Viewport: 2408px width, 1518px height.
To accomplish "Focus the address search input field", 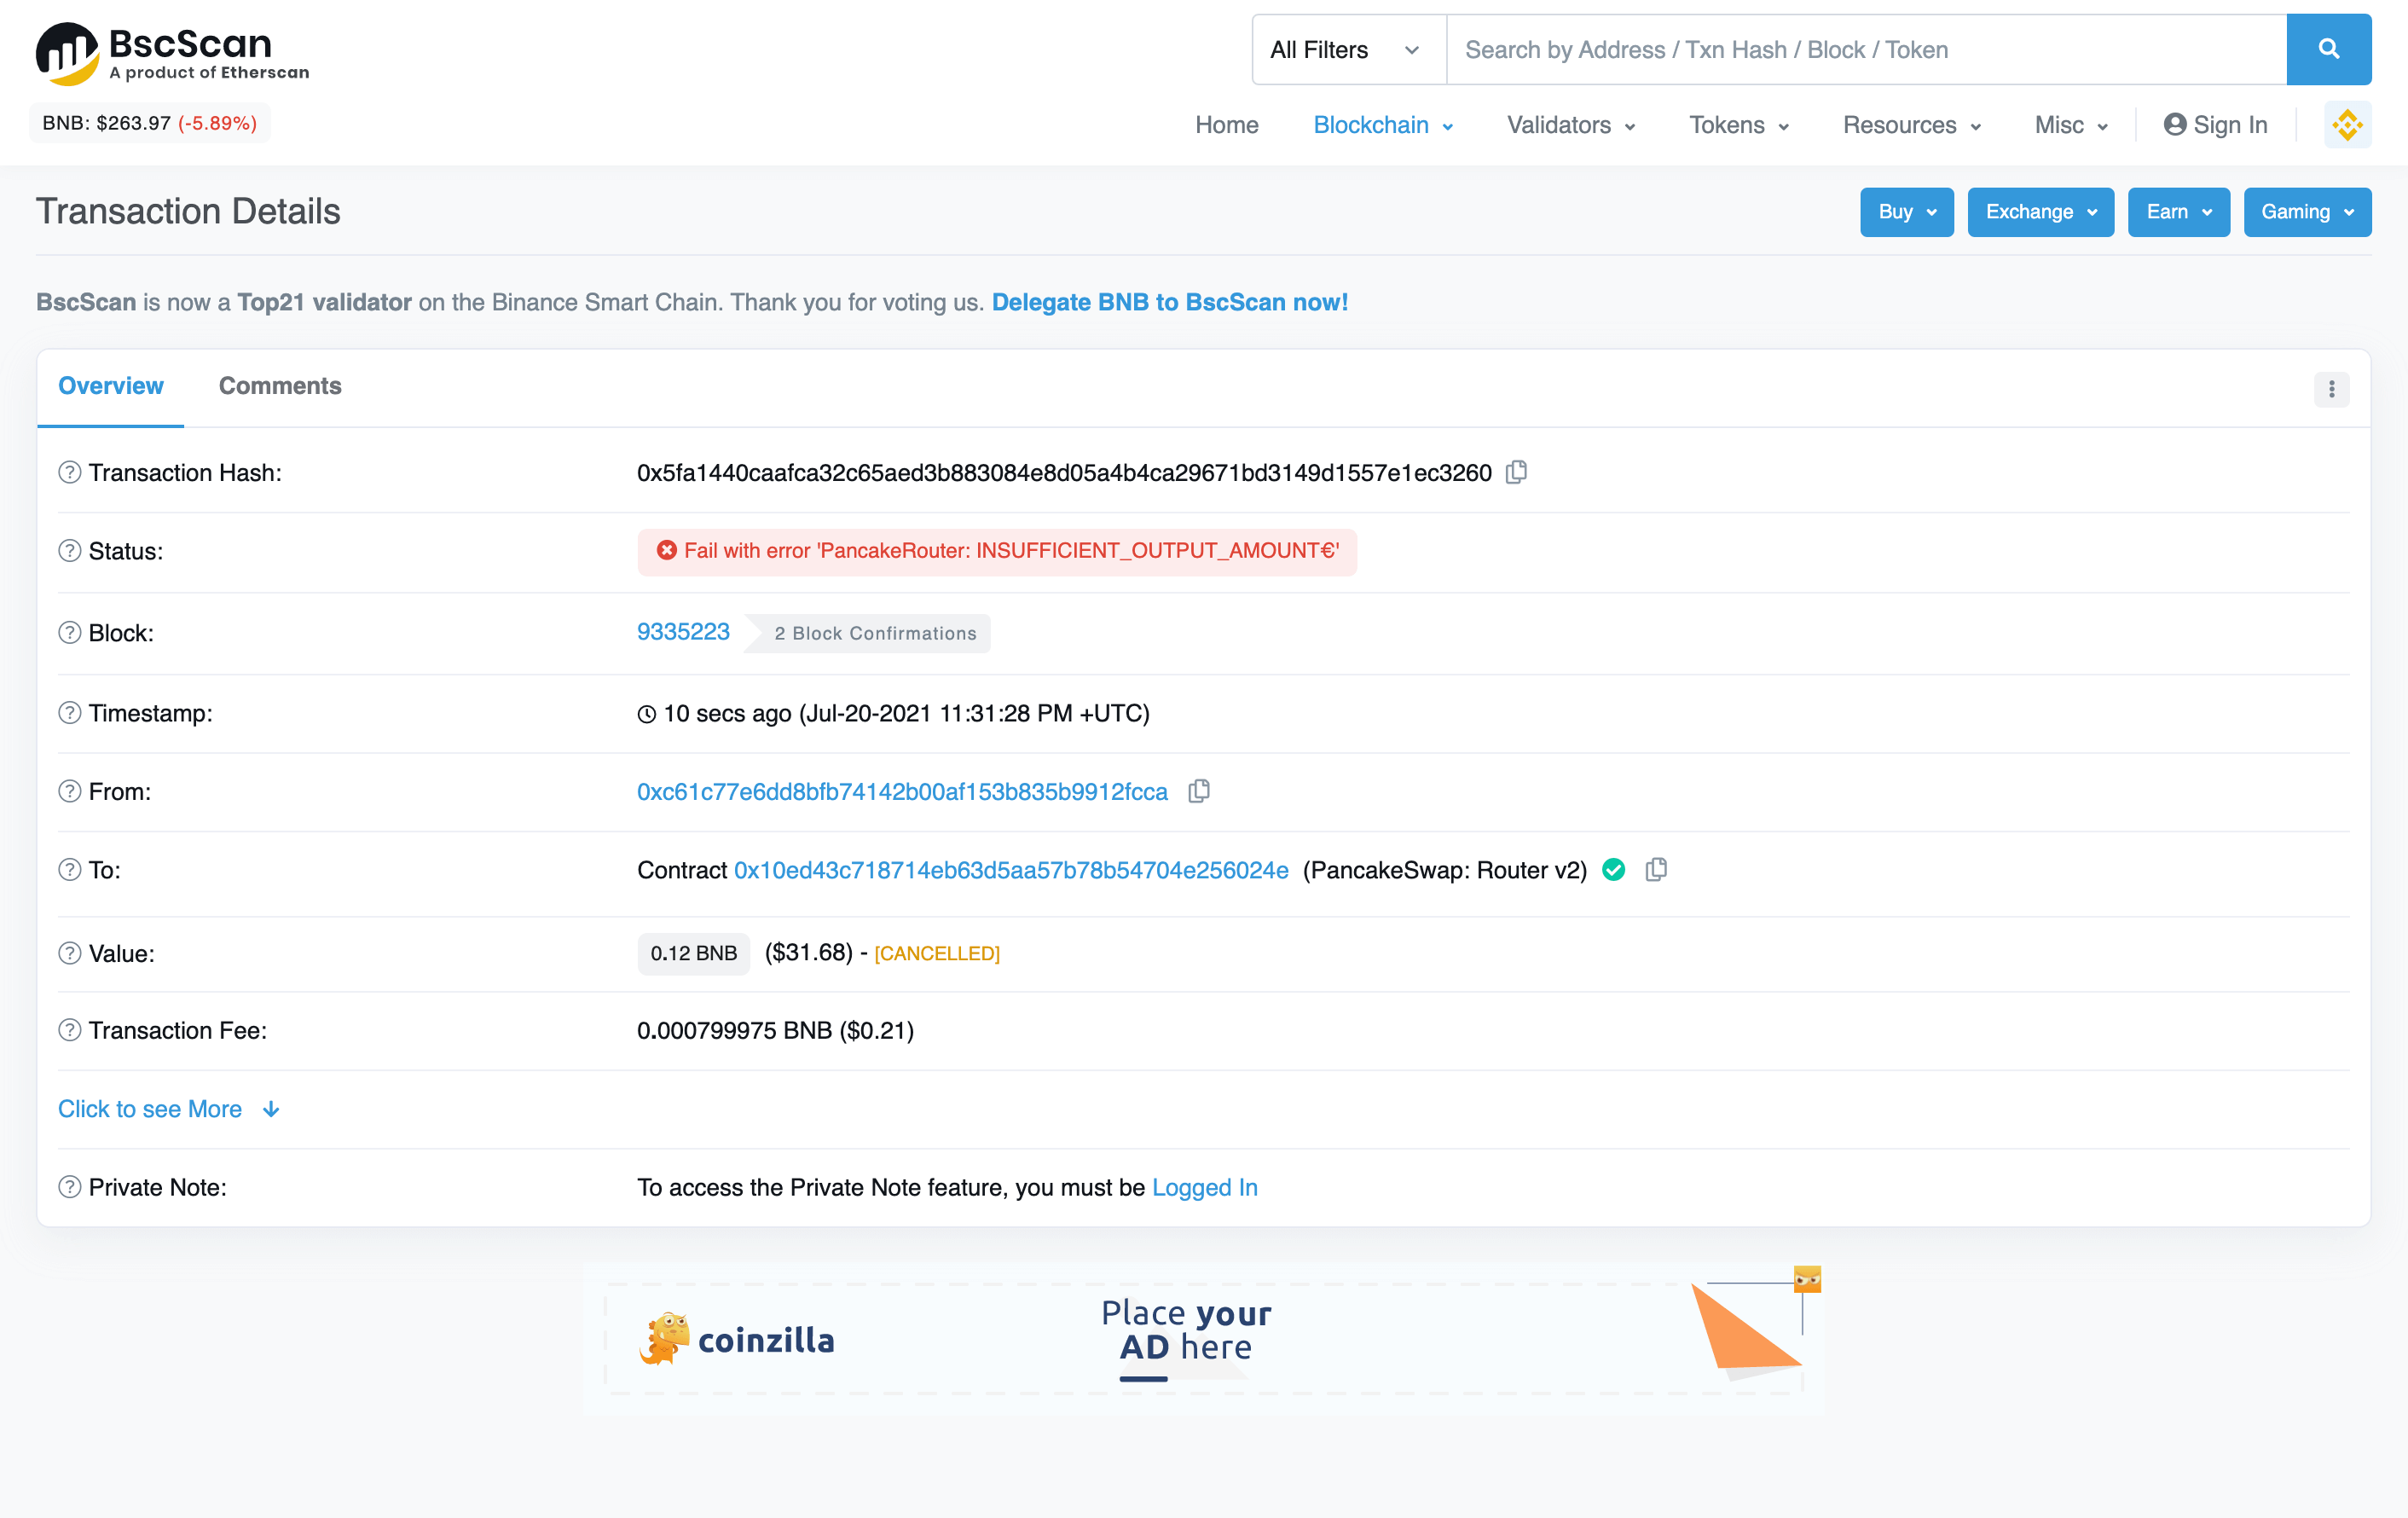I will tap(1866, 49).
